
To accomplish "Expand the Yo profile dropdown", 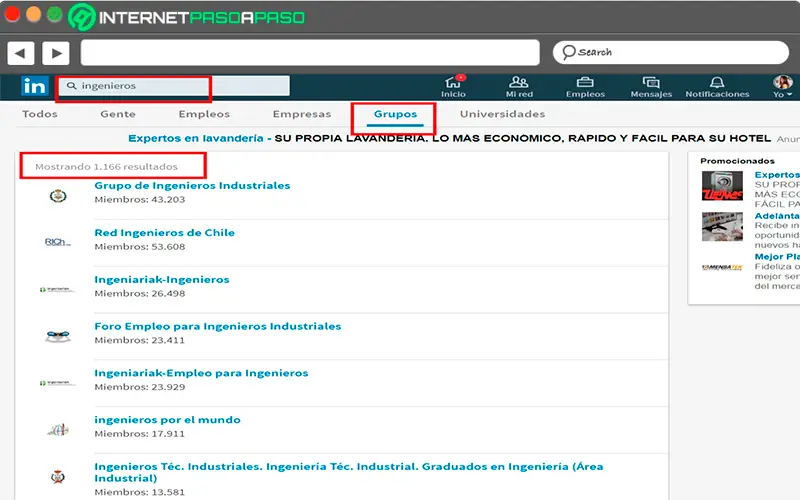I will click(782, 94).
